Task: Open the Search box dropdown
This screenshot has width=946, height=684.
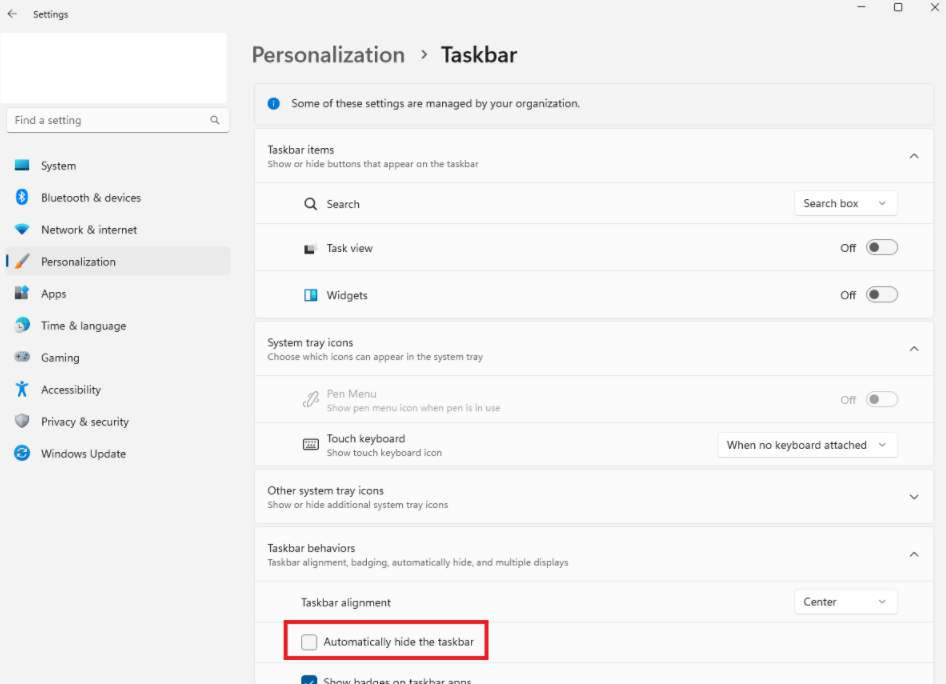Action: click(845, 203)
